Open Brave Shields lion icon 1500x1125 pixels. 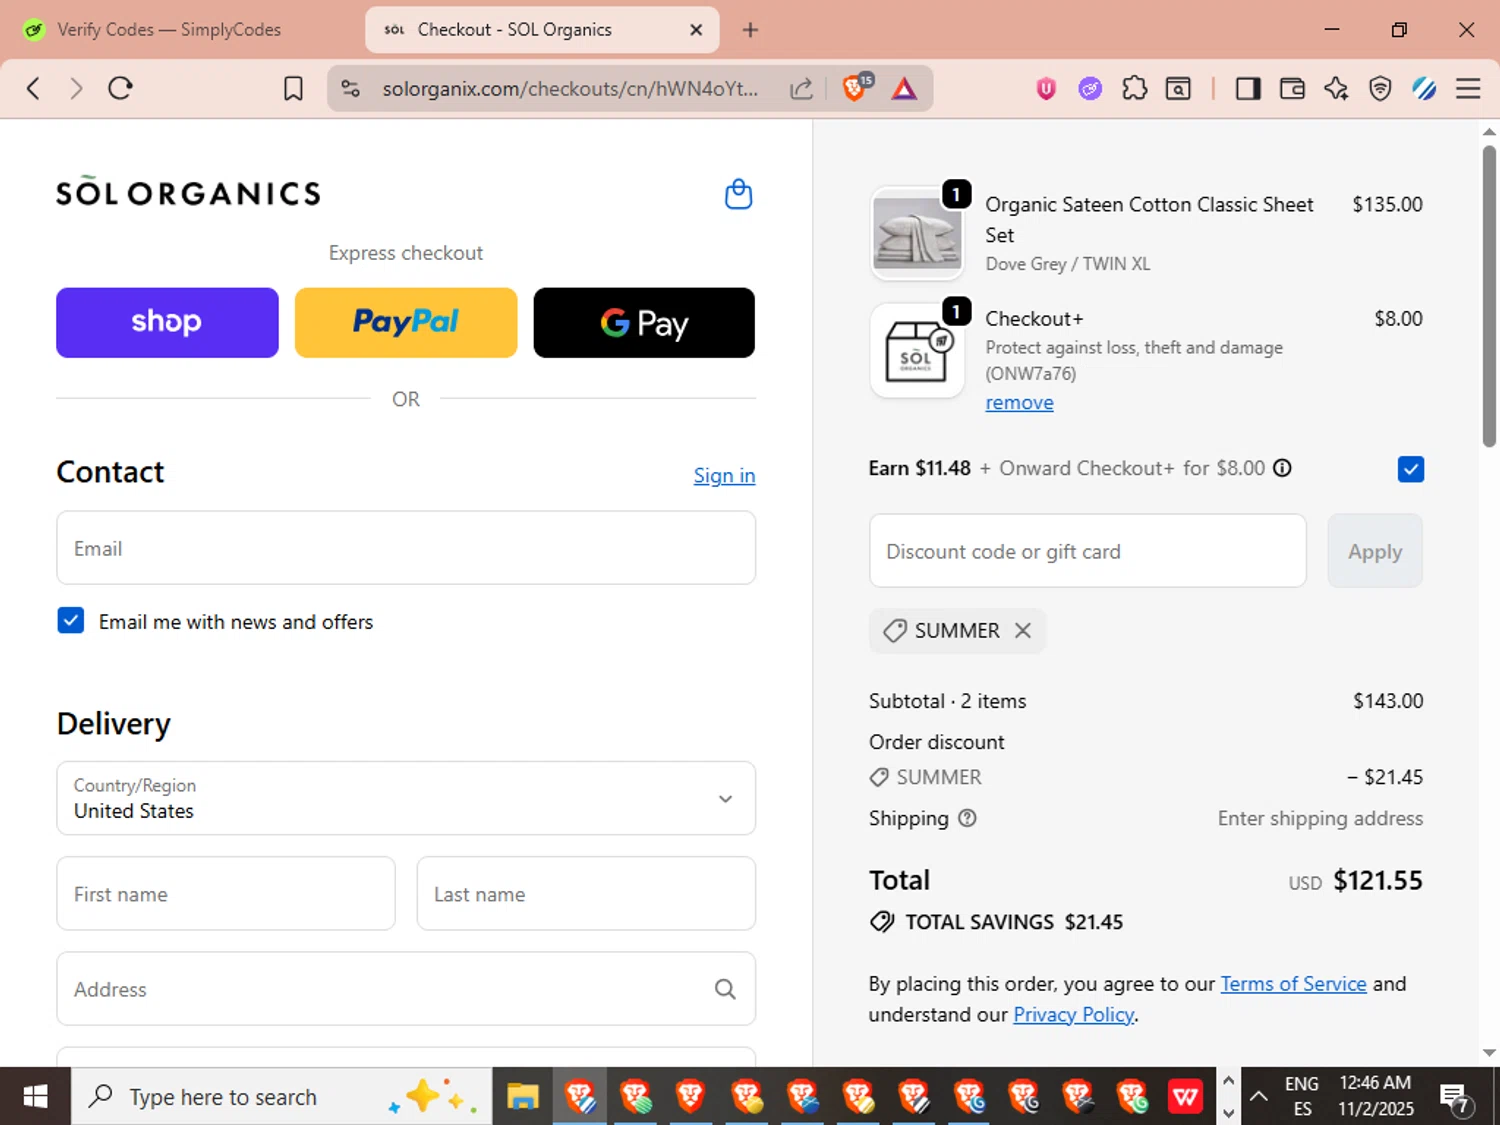pos(856,88)
